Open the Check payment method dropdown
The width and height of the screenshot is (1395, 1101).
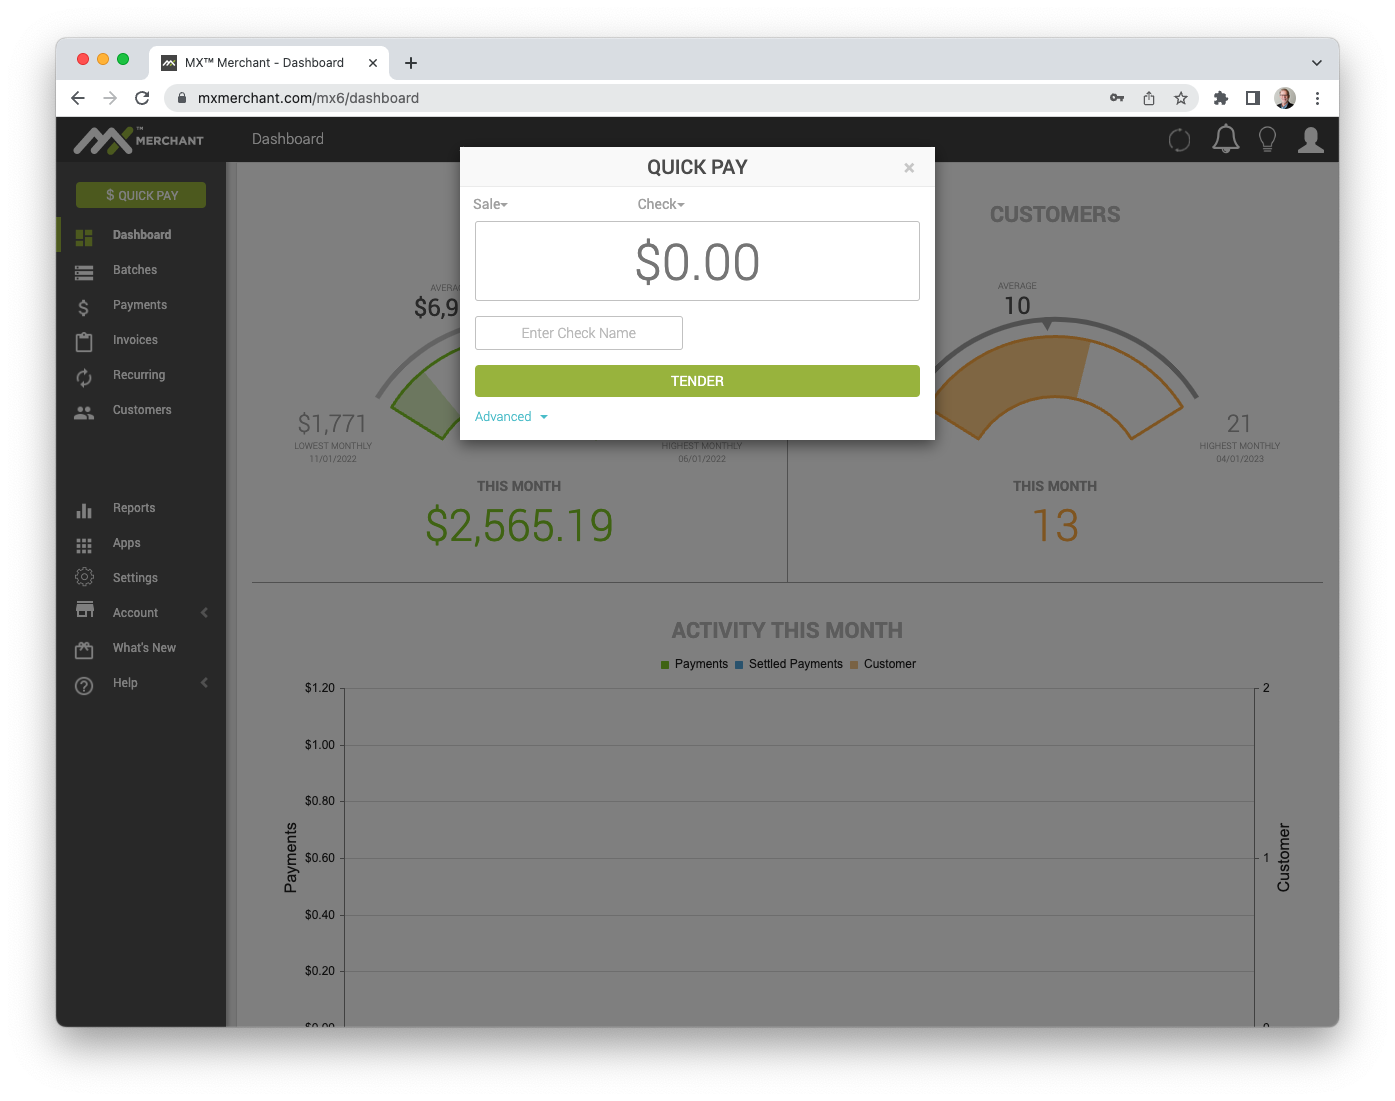coord(660,204)
